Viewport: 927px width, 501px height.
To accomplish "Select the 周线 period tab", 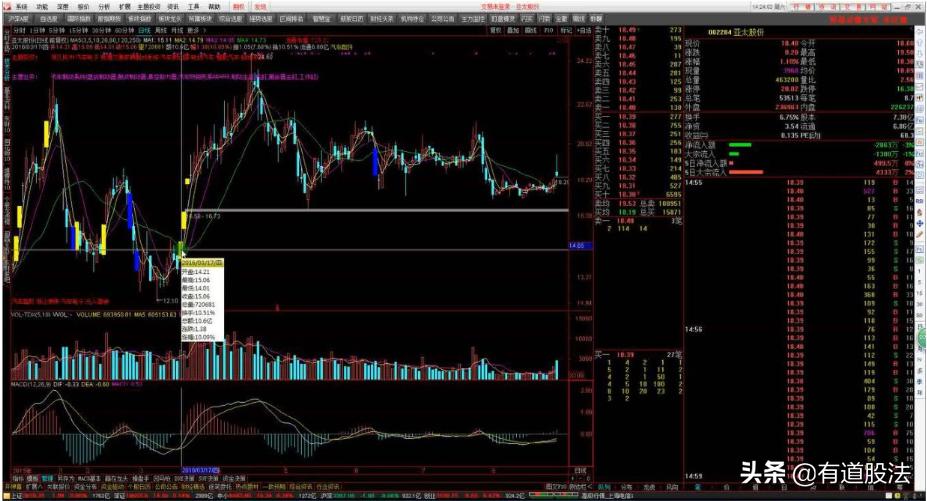I will point(161,30).
